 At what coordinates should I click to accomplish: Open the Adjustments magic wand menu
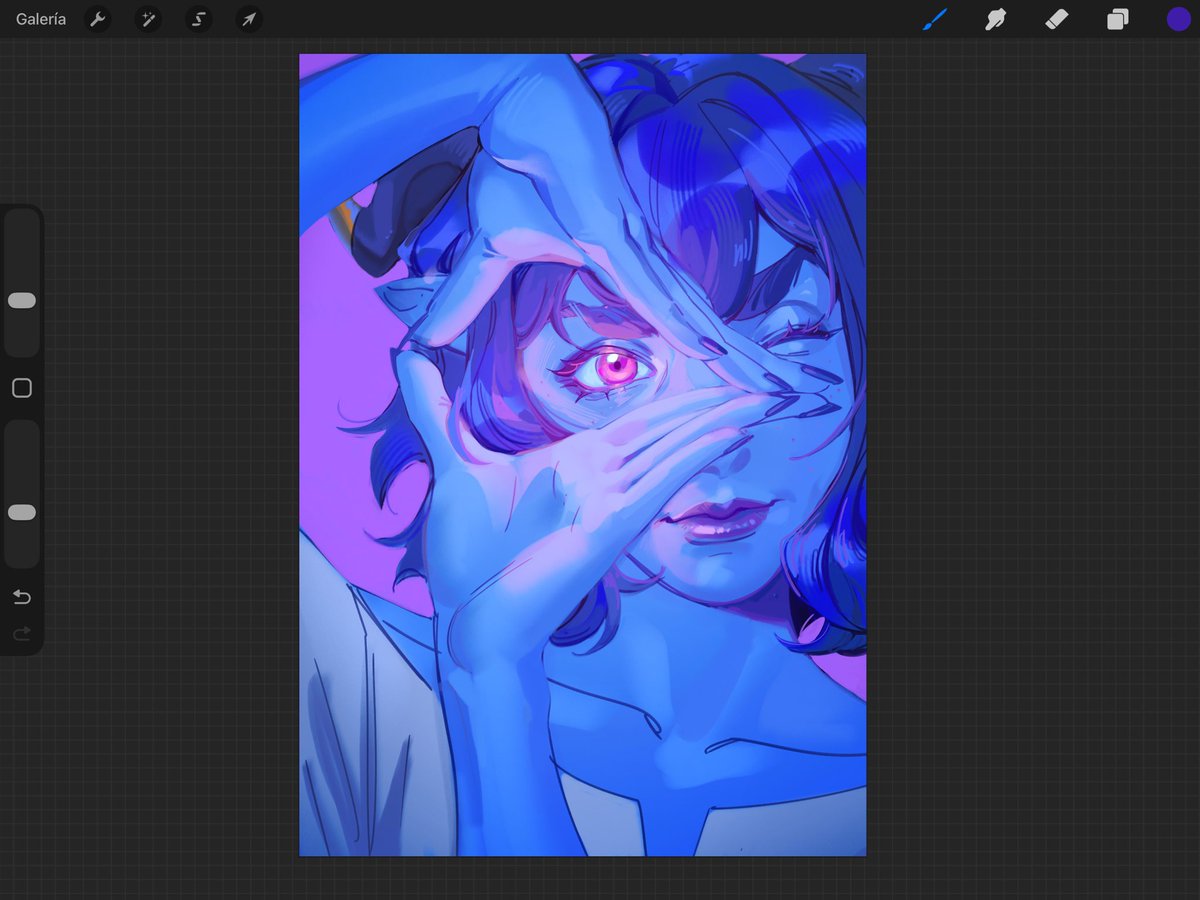coord(147,18)
